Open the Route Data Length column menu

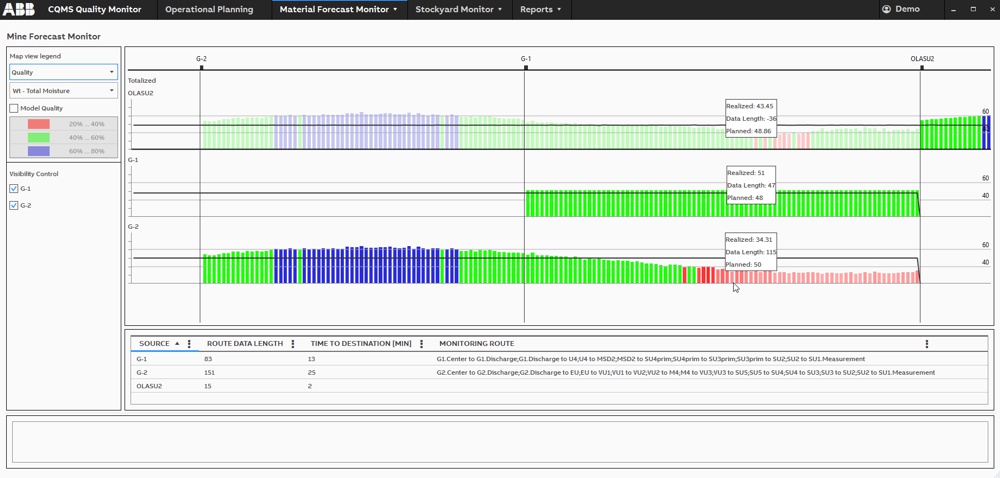293,344
